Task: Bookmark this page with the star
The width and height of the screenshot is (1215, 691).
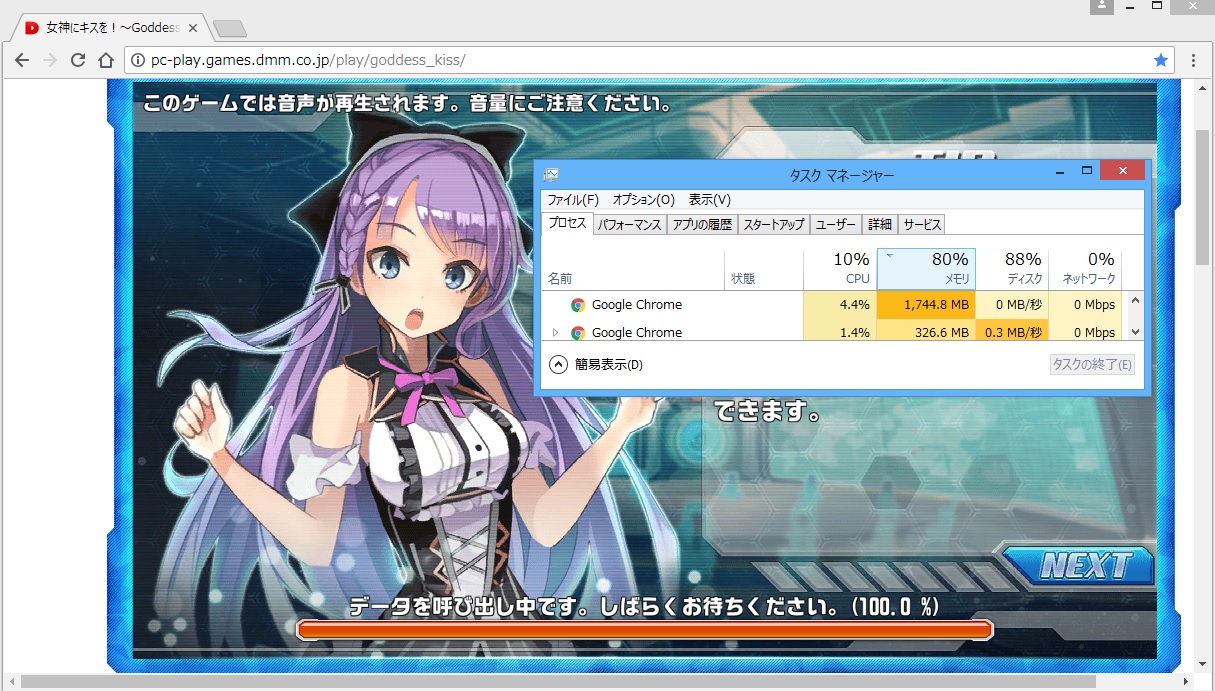Action: pyautogui.click(x=1160, y=60)
